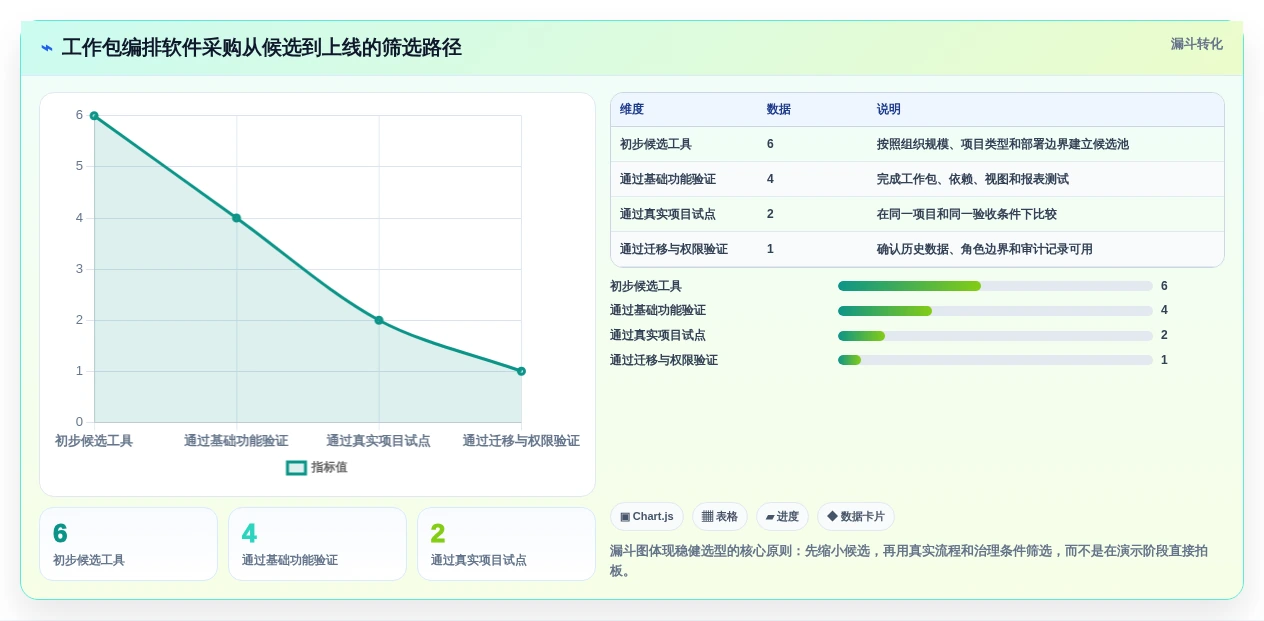The image size is (1264, 621).
Task: Click the summary paragraph starting with 漏斗图体现
Action: tap(909, 561)
